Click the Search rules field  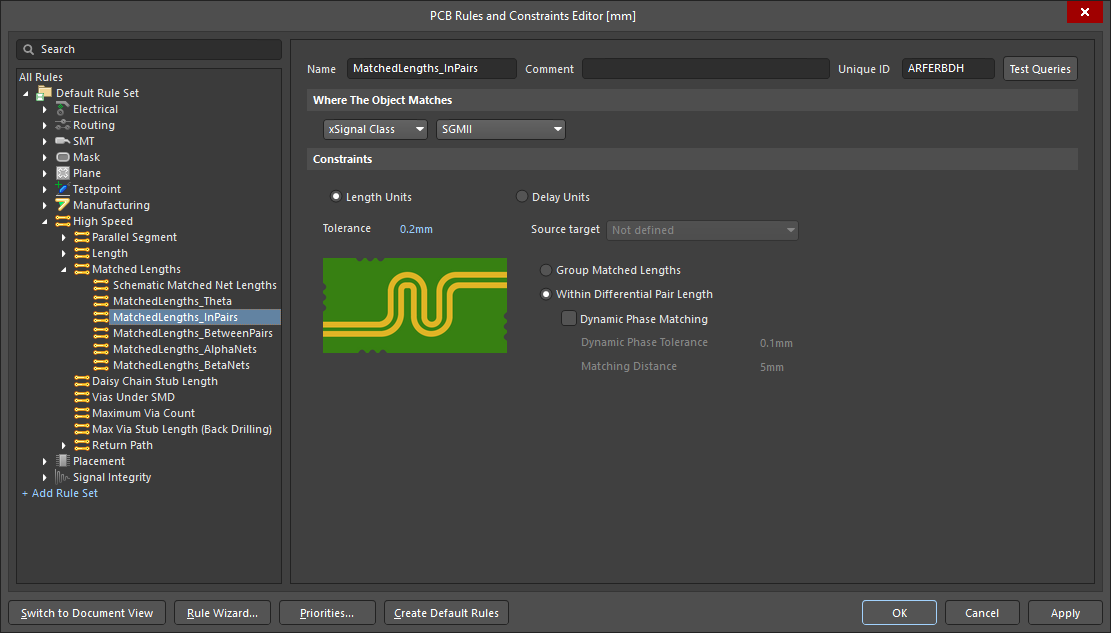[149, 50]
